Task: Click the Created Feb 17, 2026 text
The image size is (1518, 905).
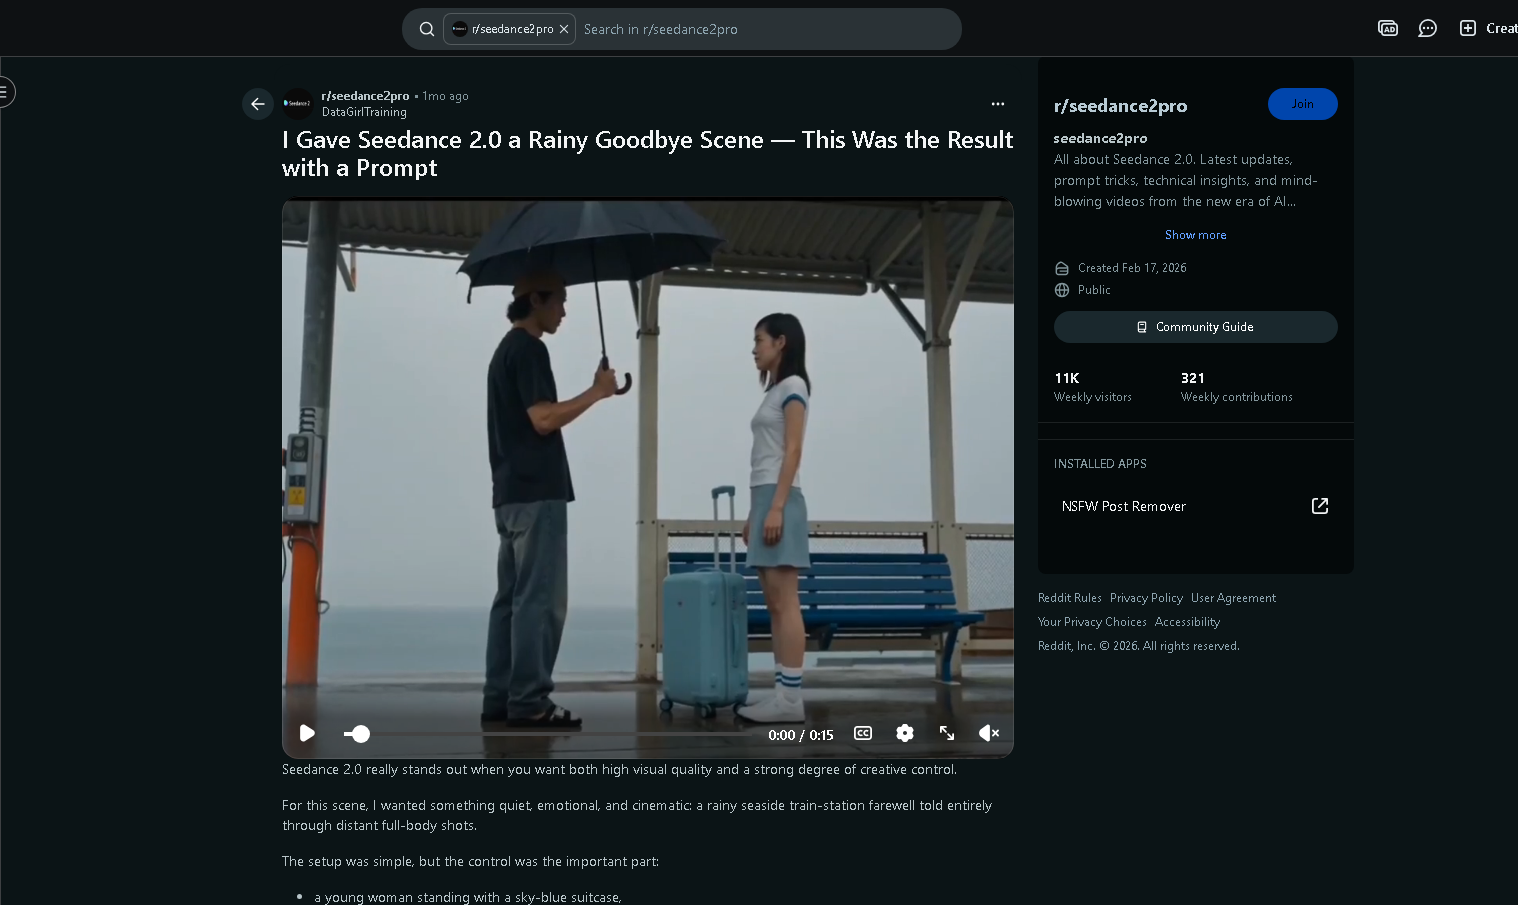Action: tap(1132, 268)
